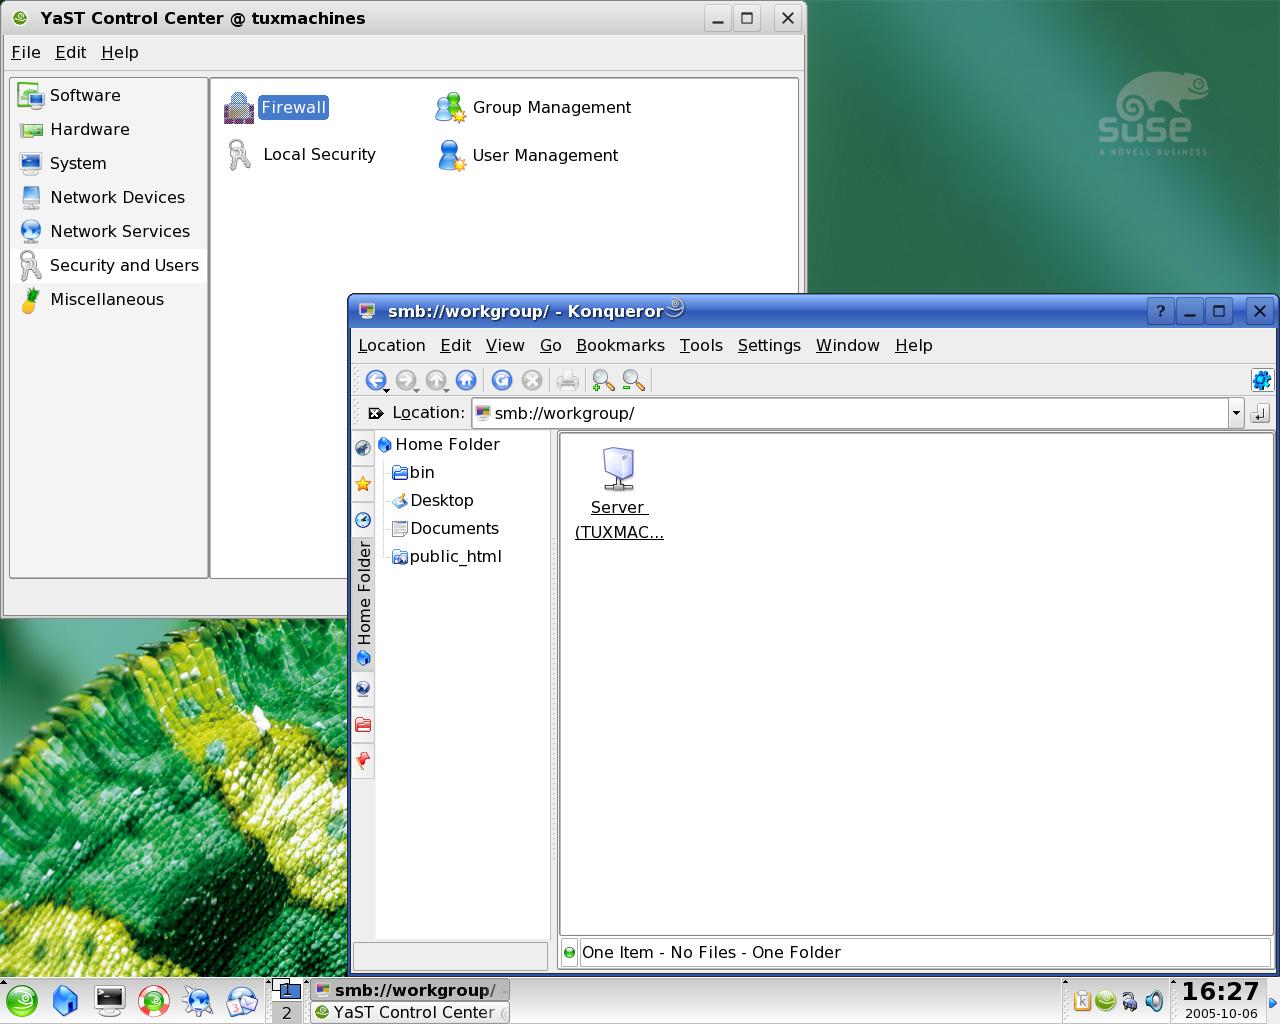Open the Tools menu in Konqueror
Image resolution: width=1280 pixels, height=1024 pixels.
point(701,345)
